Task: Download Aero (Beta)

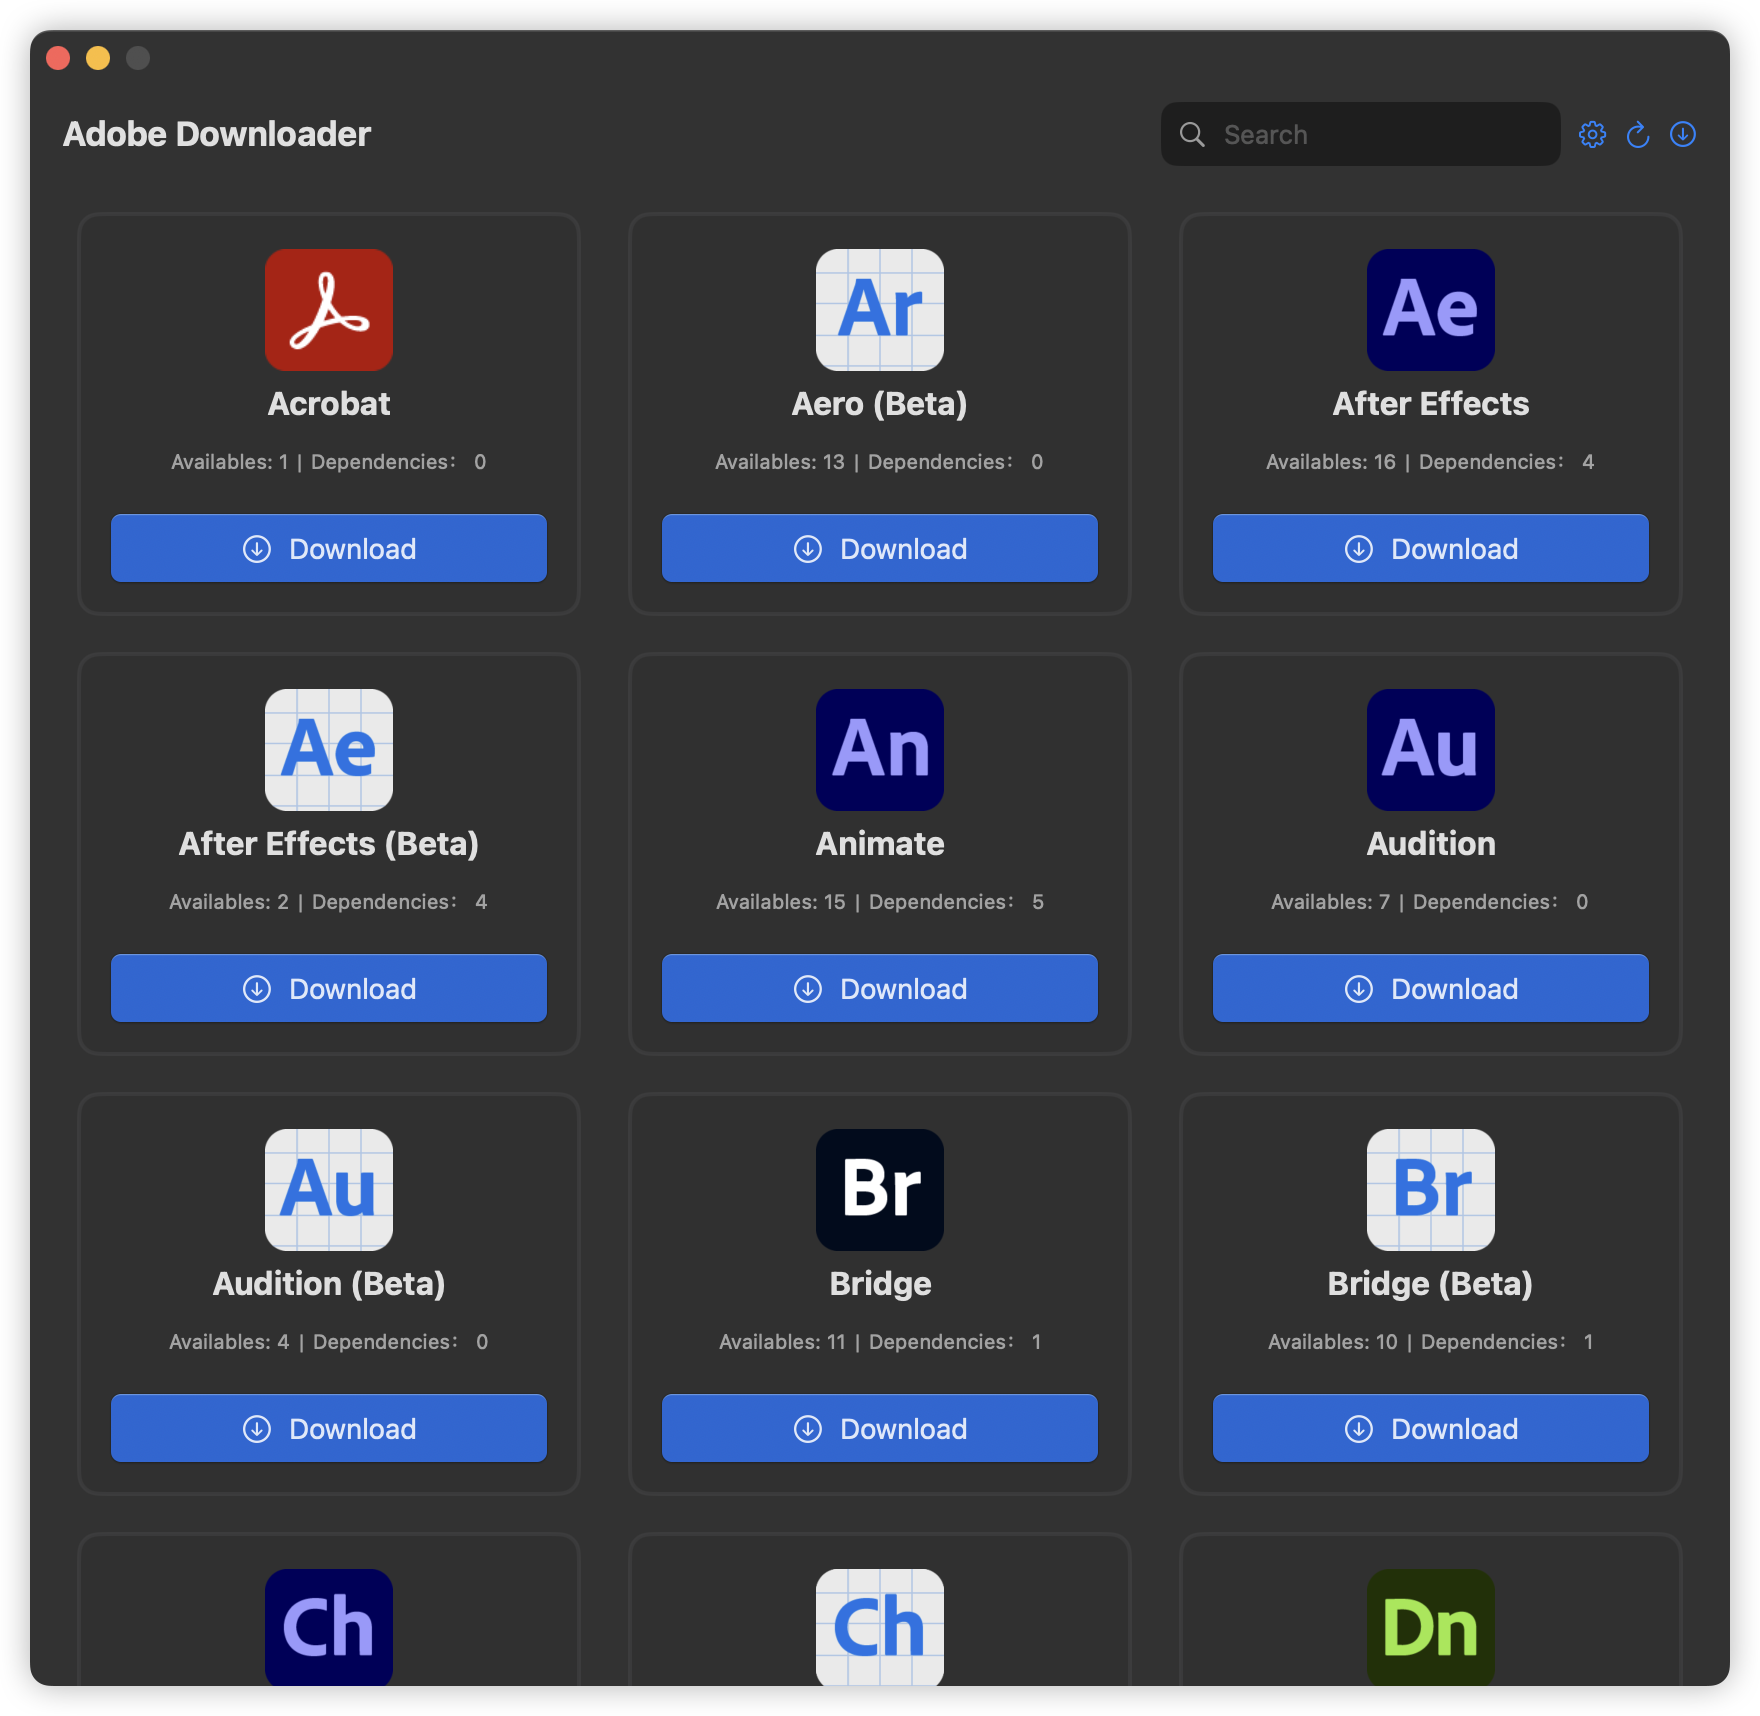Action: (880, 548)
